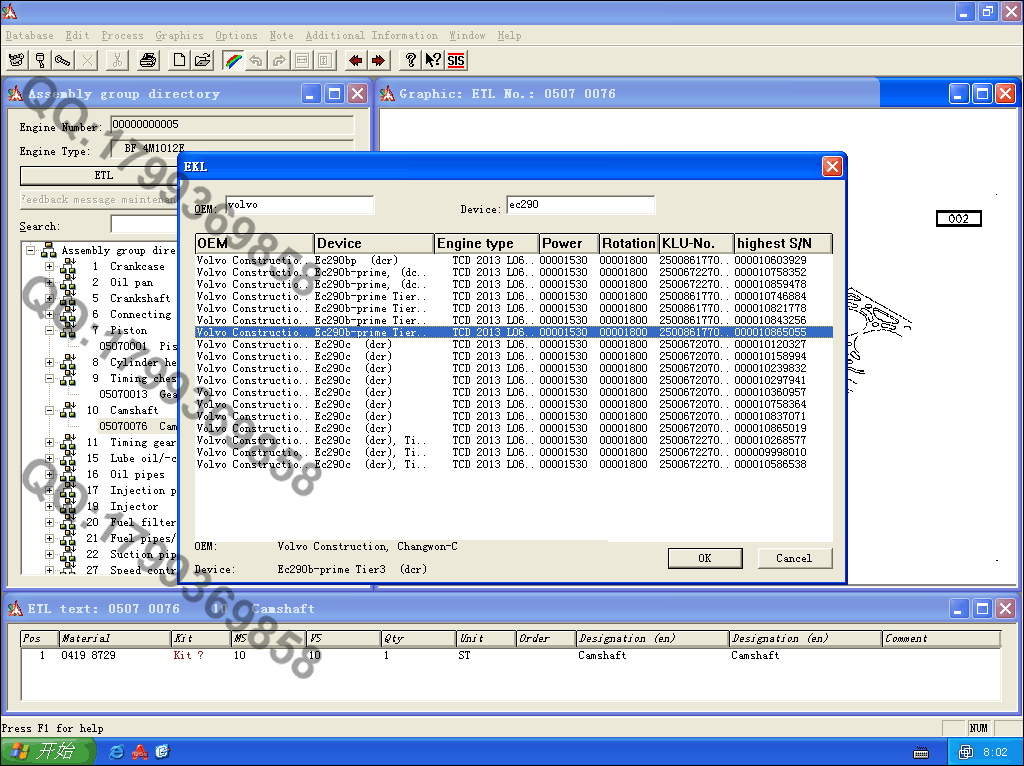Click the rainbow color toolbar icon

click(233, 60)
